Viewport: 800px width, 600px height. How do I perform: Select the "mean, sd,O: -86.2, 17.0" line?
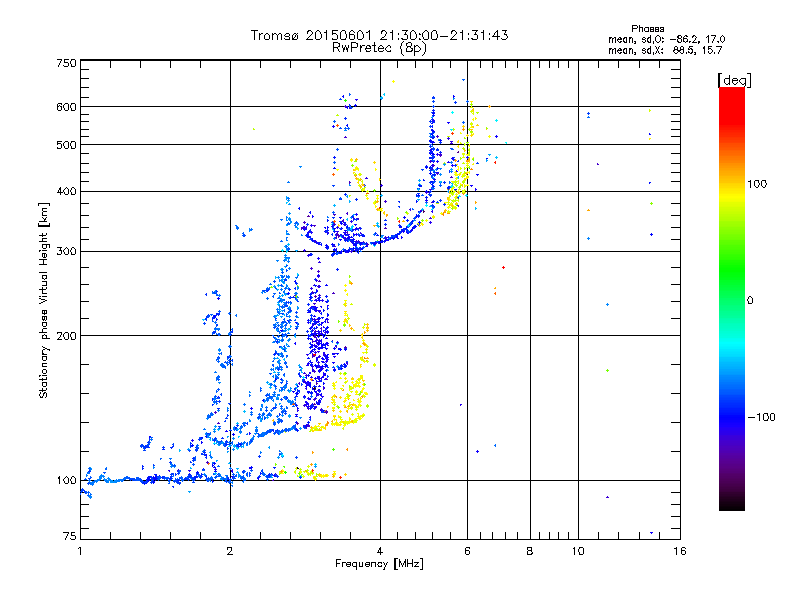pos(667,39)
